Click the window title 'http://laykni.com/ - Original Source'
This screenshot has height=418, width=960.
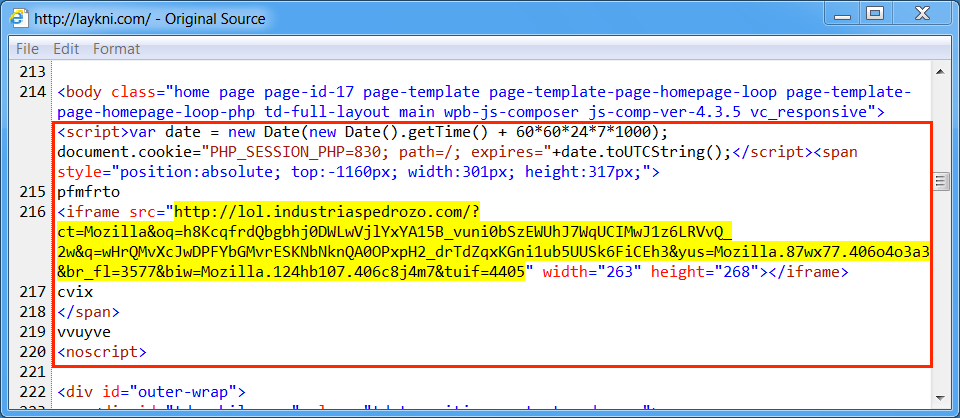tap(149, 19)
